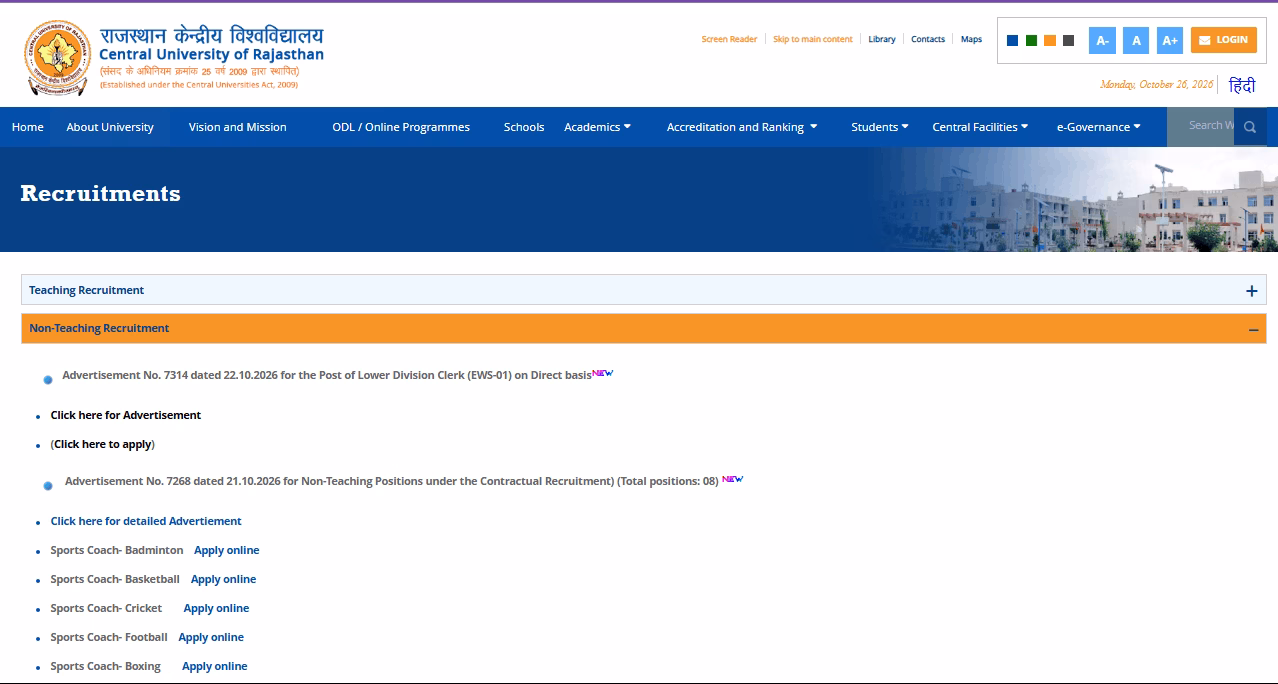Reset font size with A button
The height and width of the screenshot is (684, 1278).
[1136, 40]
